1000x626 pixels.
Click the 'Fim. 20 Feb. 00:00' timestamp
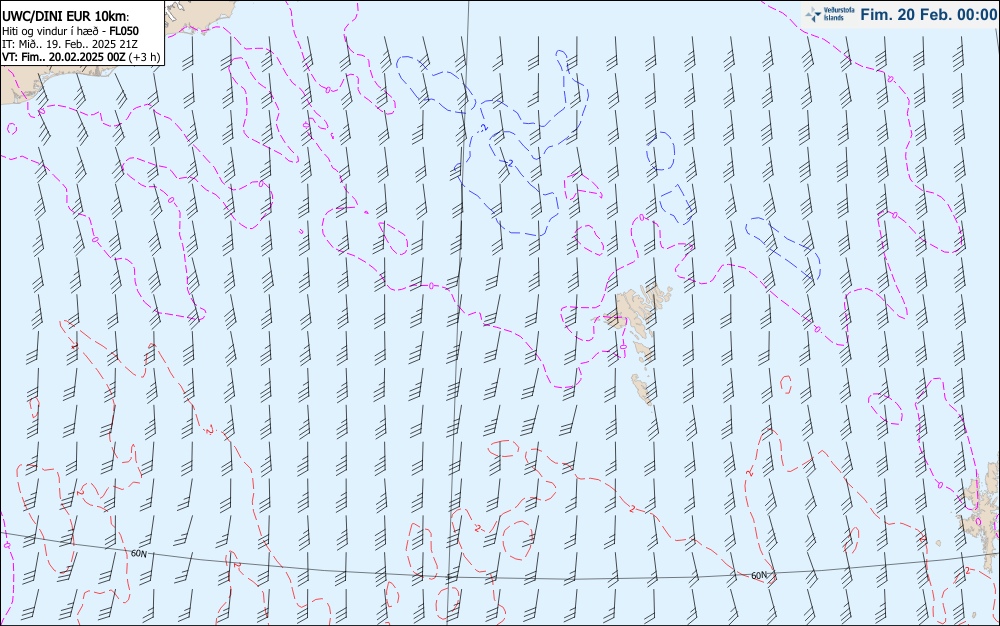click(x=929, y=14)
